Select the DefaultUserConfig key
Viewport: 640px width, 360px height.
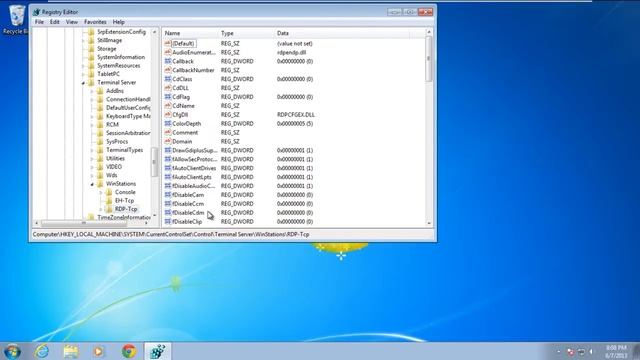point(128,108)
